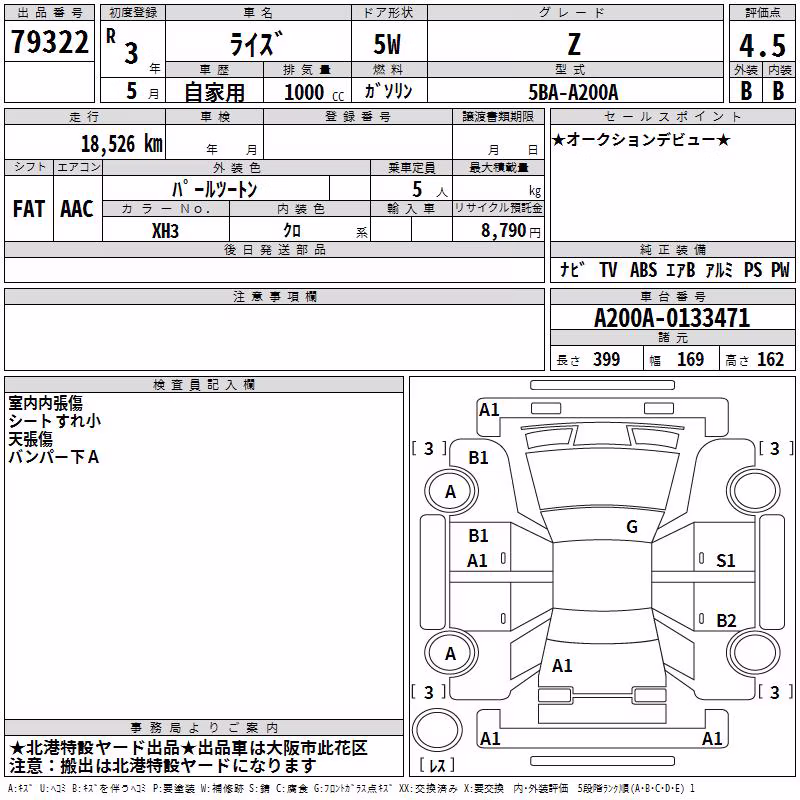
Task: Click inspector note シートすれ小
Action: (55, 421)
